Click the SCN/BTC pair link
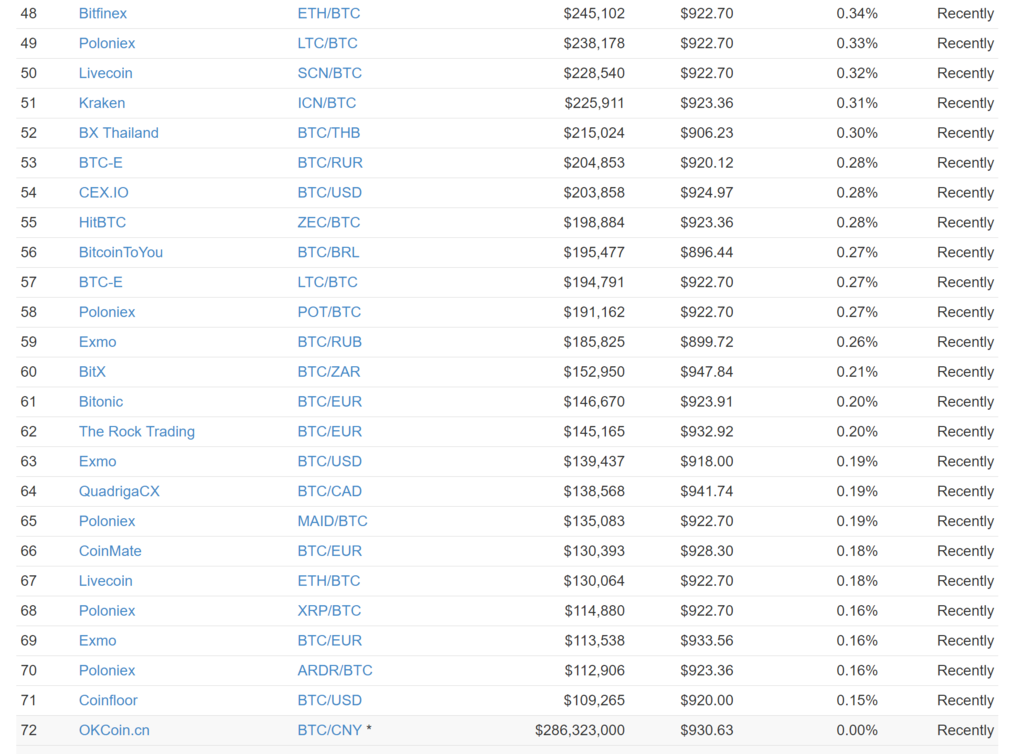The height and width of the screenshot is (754, 1024). pyautogui.click(x=329, y=73)
